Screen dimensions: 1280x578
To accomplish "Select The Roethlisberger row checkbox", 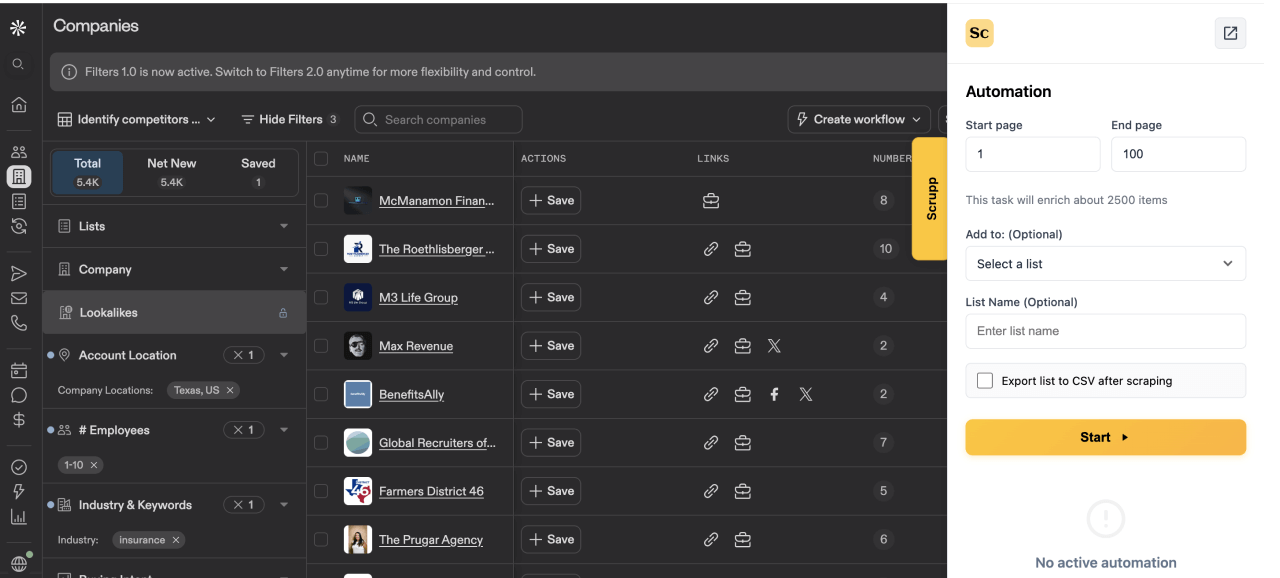I will pyautogui.click(x=321, y=249).
